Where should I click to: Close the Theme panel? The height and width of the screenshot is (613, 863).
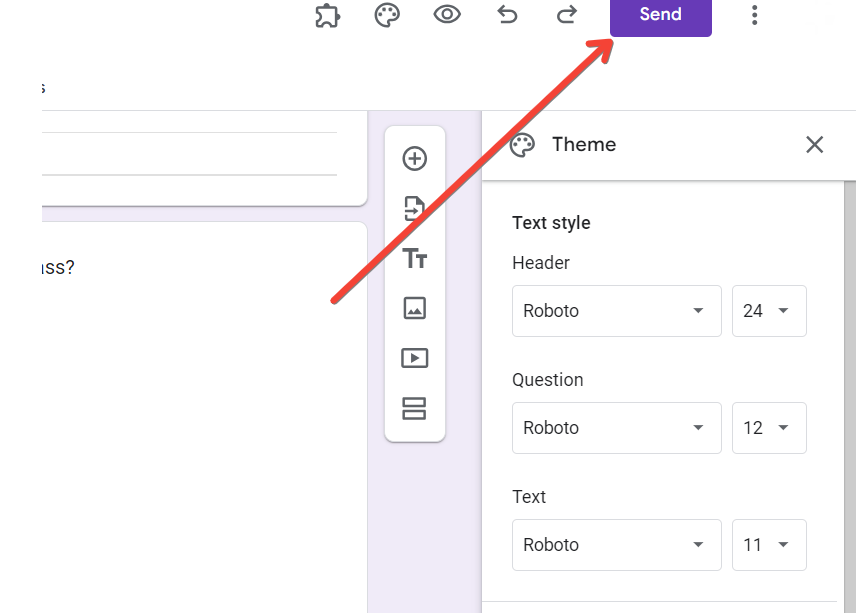pos(814,145)
